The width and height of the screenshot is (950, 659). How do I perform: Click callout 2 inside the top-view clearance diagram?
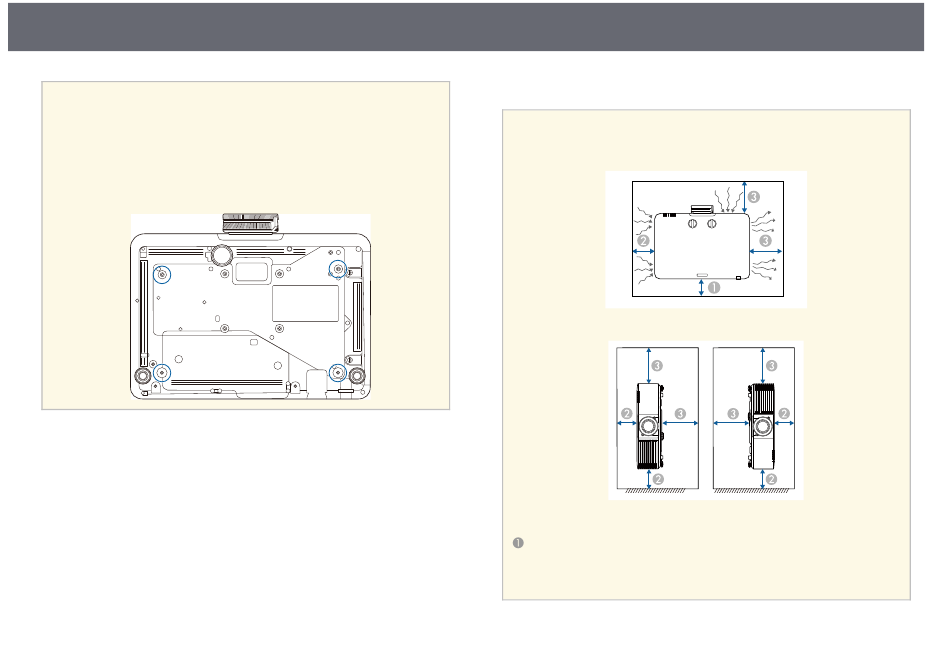[643, 240]
